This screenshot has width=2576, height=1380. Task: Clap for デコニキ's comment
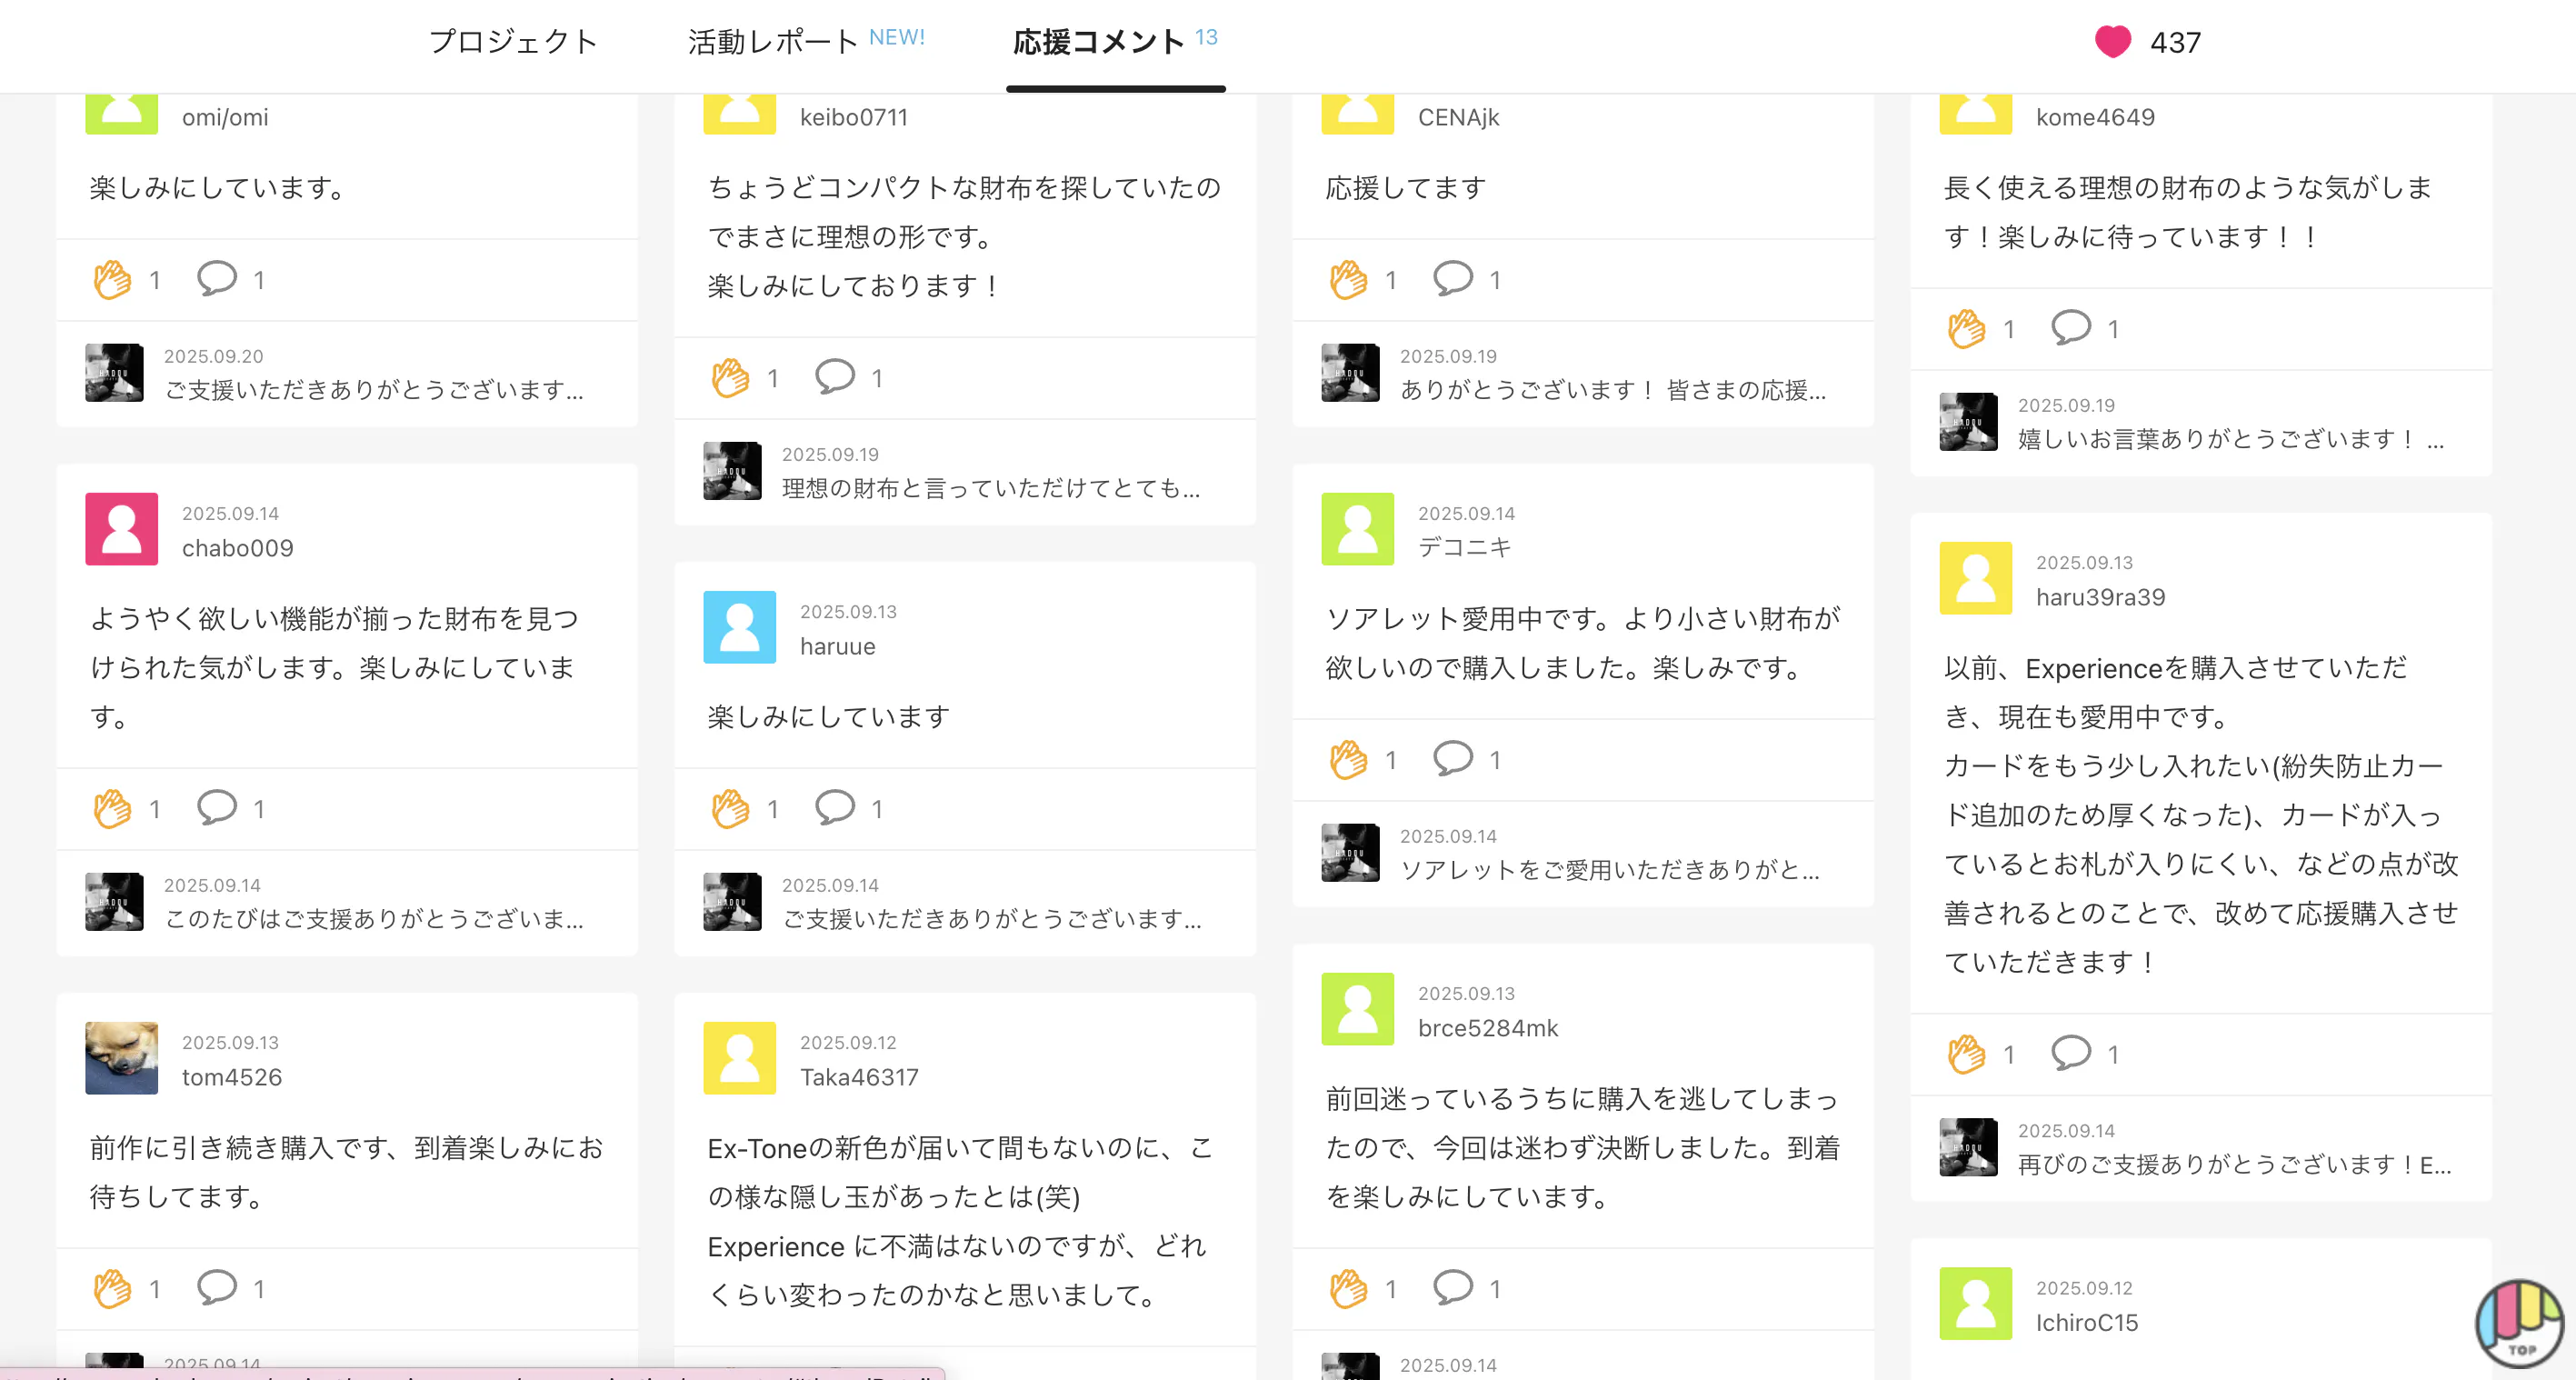coord(1348,760)
